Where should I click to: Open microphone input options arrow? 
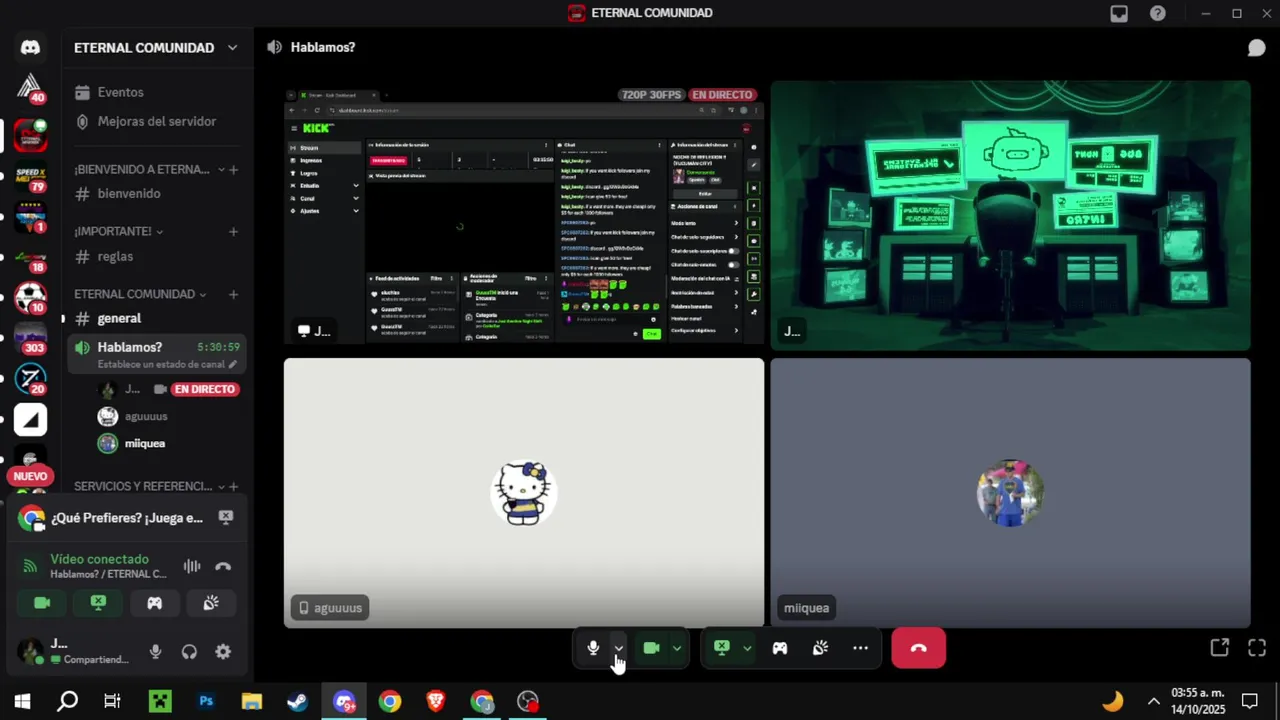pos(618,648)
